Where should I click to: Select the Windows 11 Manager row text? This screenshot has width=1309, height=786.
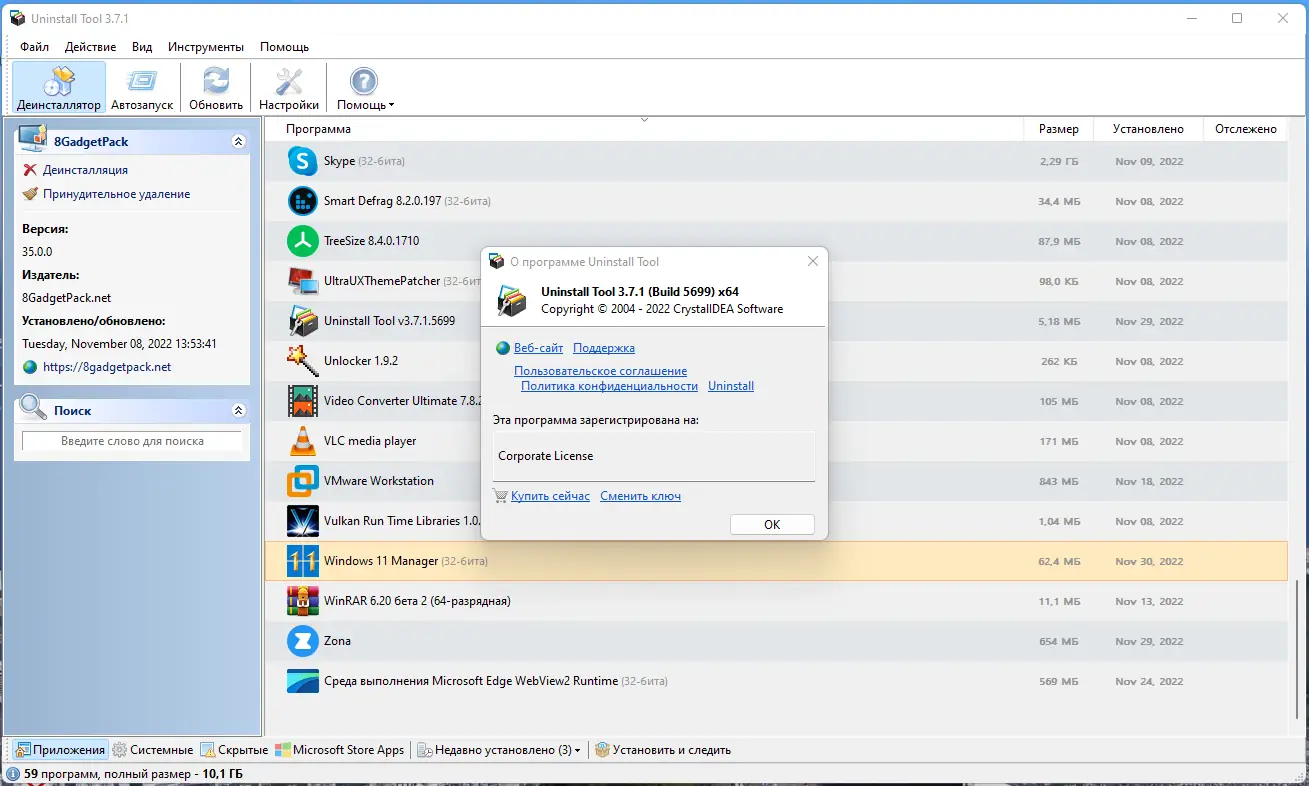tap(406, 561)
